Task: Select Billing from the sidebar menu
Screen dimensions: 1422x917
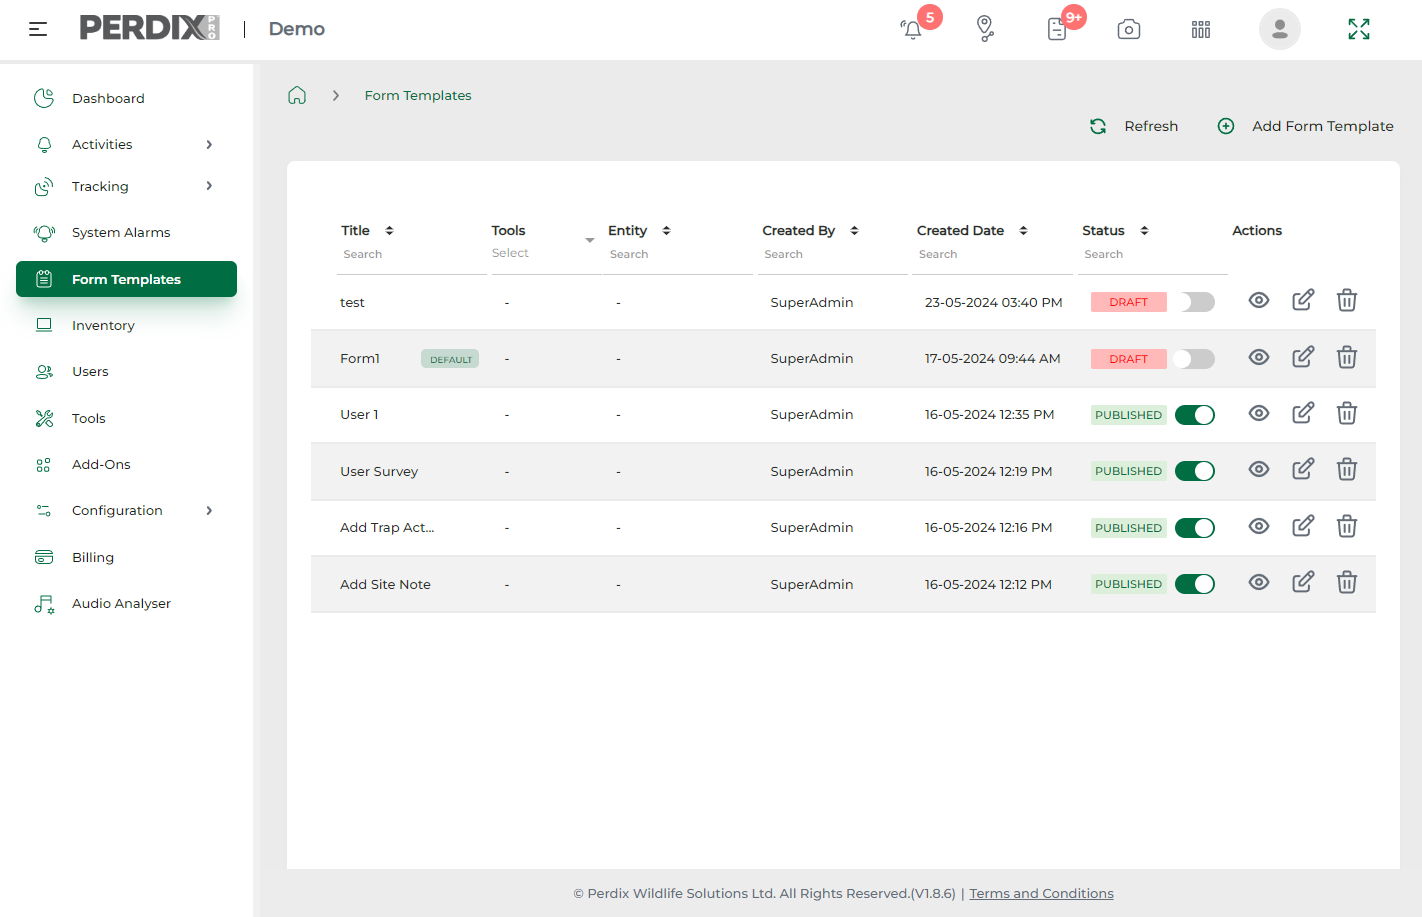Action: 91,557
